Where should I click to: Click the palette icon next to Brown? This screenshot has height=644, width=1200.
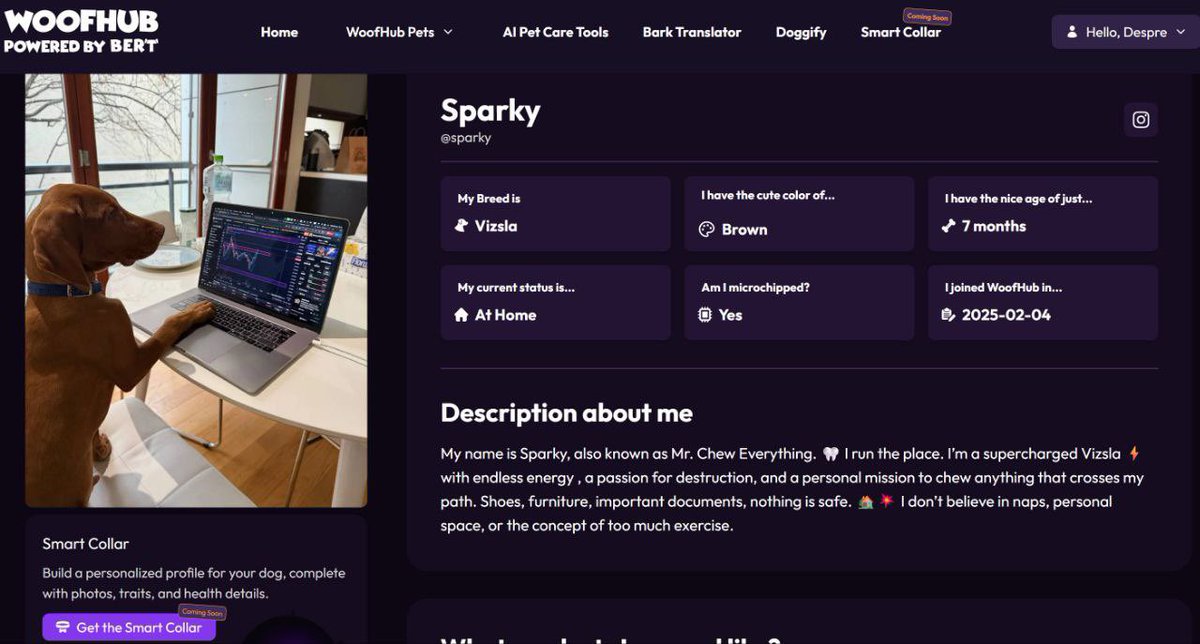[x=706, y=229]
